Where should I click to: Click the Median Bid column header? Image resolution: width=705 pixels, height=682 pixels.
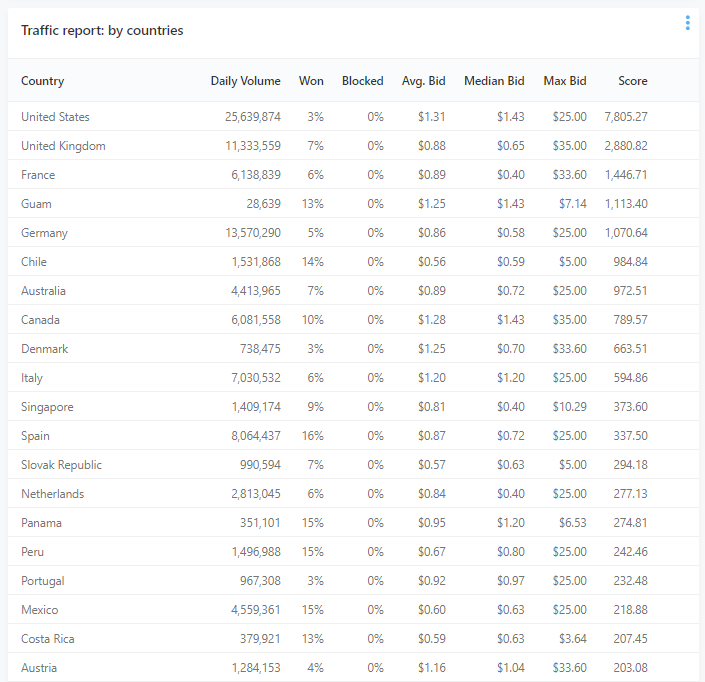point(494,81)
